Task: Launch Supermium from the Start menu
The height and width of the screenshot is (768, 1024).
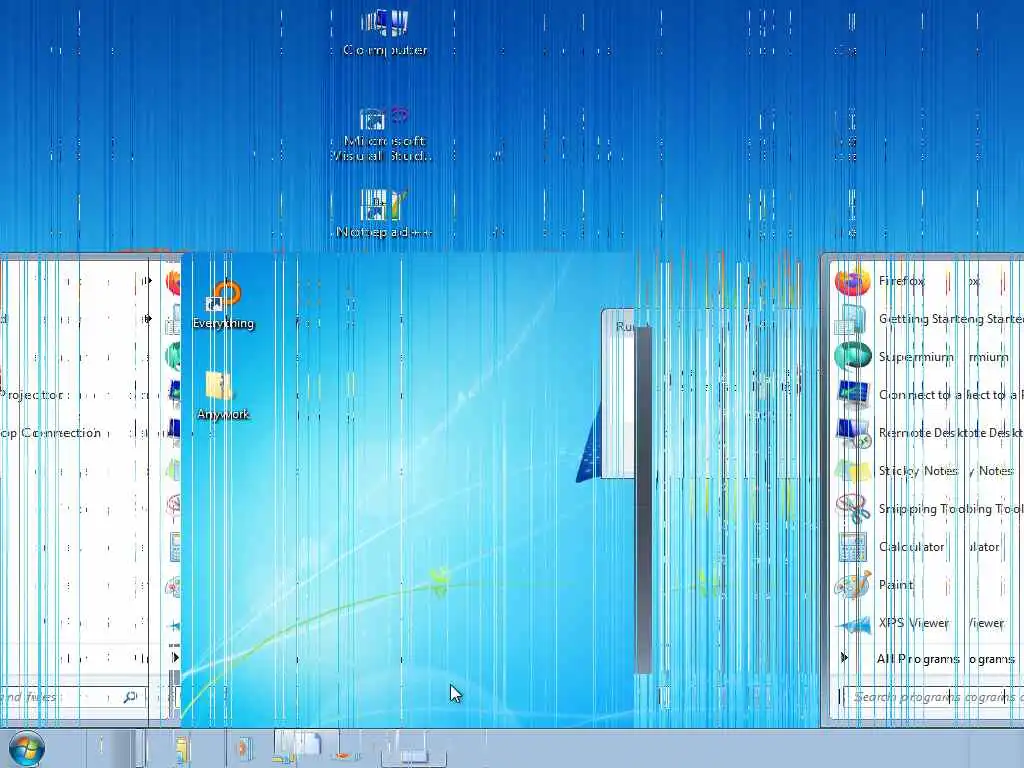Action: [x=927, y=357]
